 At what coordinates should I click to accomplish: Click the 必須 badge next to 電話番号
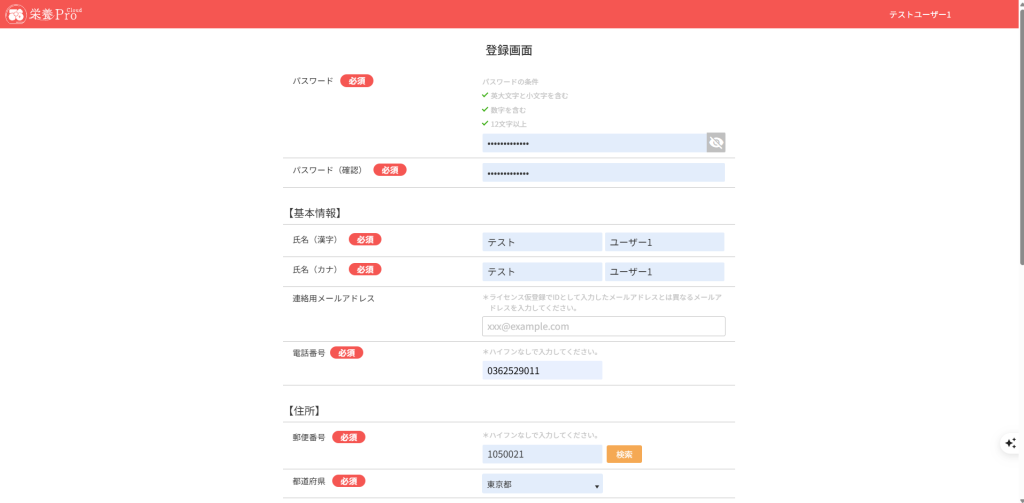pos(347,353)
